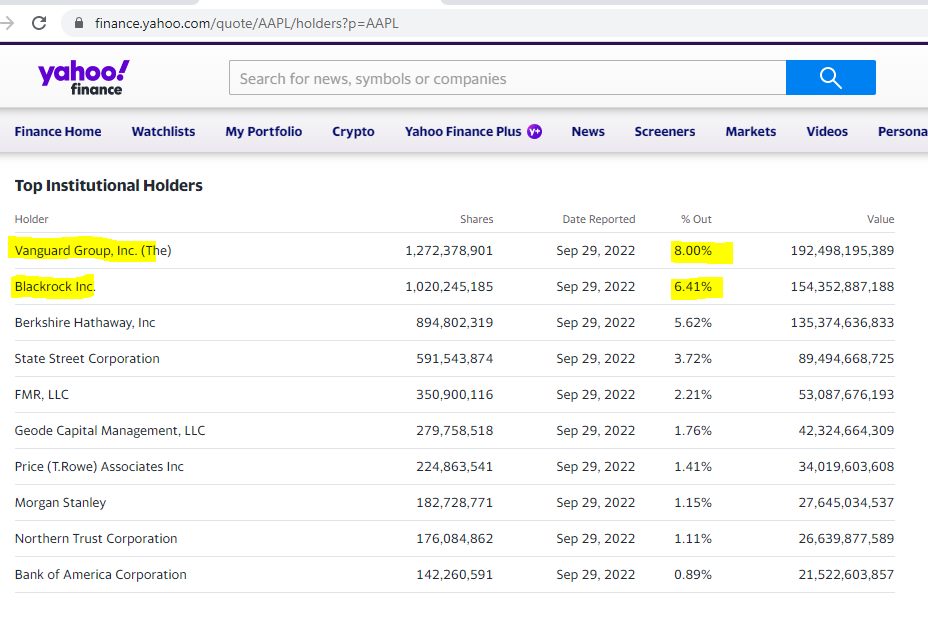
Task: Click the Top Institutional Holders heading
Action: (108, 185)
